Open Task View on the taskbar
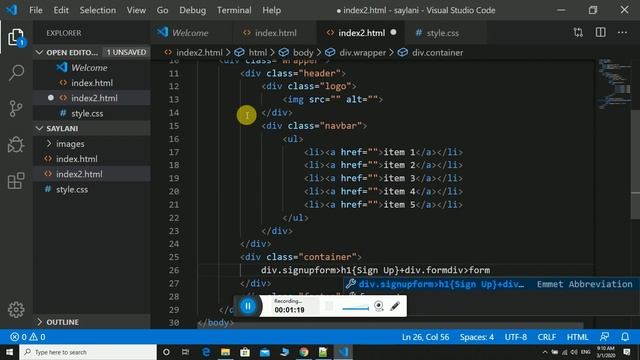The width and height of the screenshot is (640, 360). point(185,352)
